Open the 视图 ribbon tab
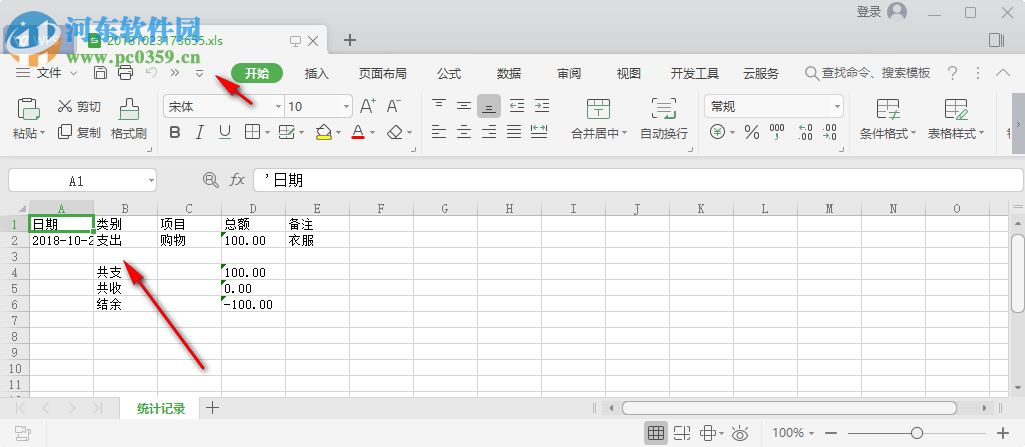Screen dimensions: 1025x447 [629, 73]
